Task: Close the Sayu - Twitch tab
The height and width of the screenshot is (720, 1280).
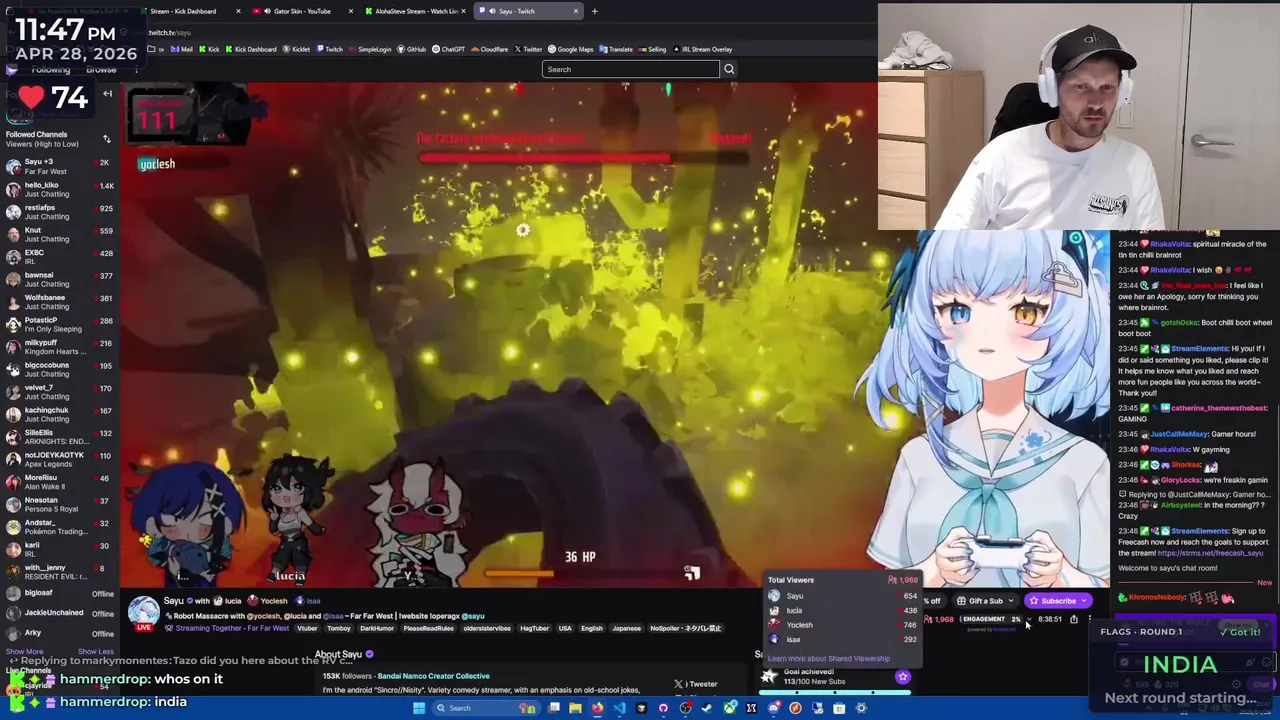Action: [576, 11]
